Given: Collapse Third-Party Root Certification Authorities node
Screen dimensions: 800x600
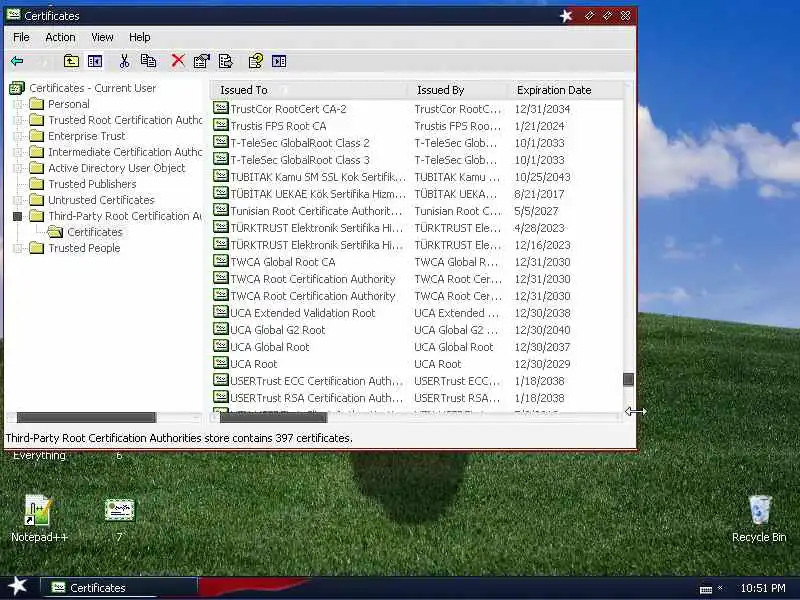Looking at the screenshot, I should pyautogui.click(x=18, y=216).
